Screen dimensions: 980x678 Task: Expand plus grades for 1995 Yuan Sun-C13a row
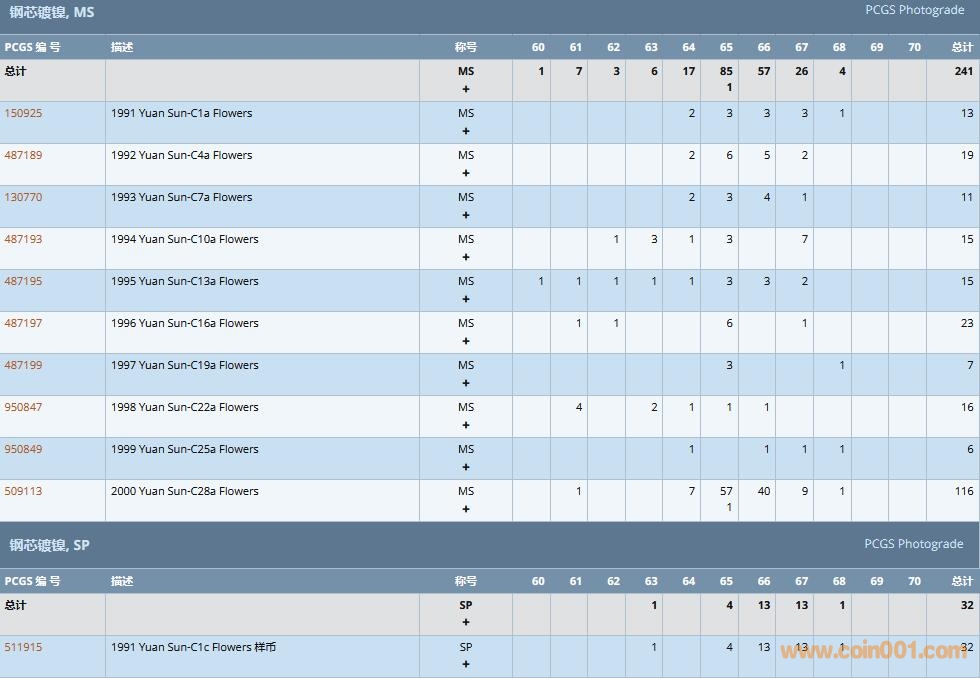pyautogui.click(x=466, y=299)
